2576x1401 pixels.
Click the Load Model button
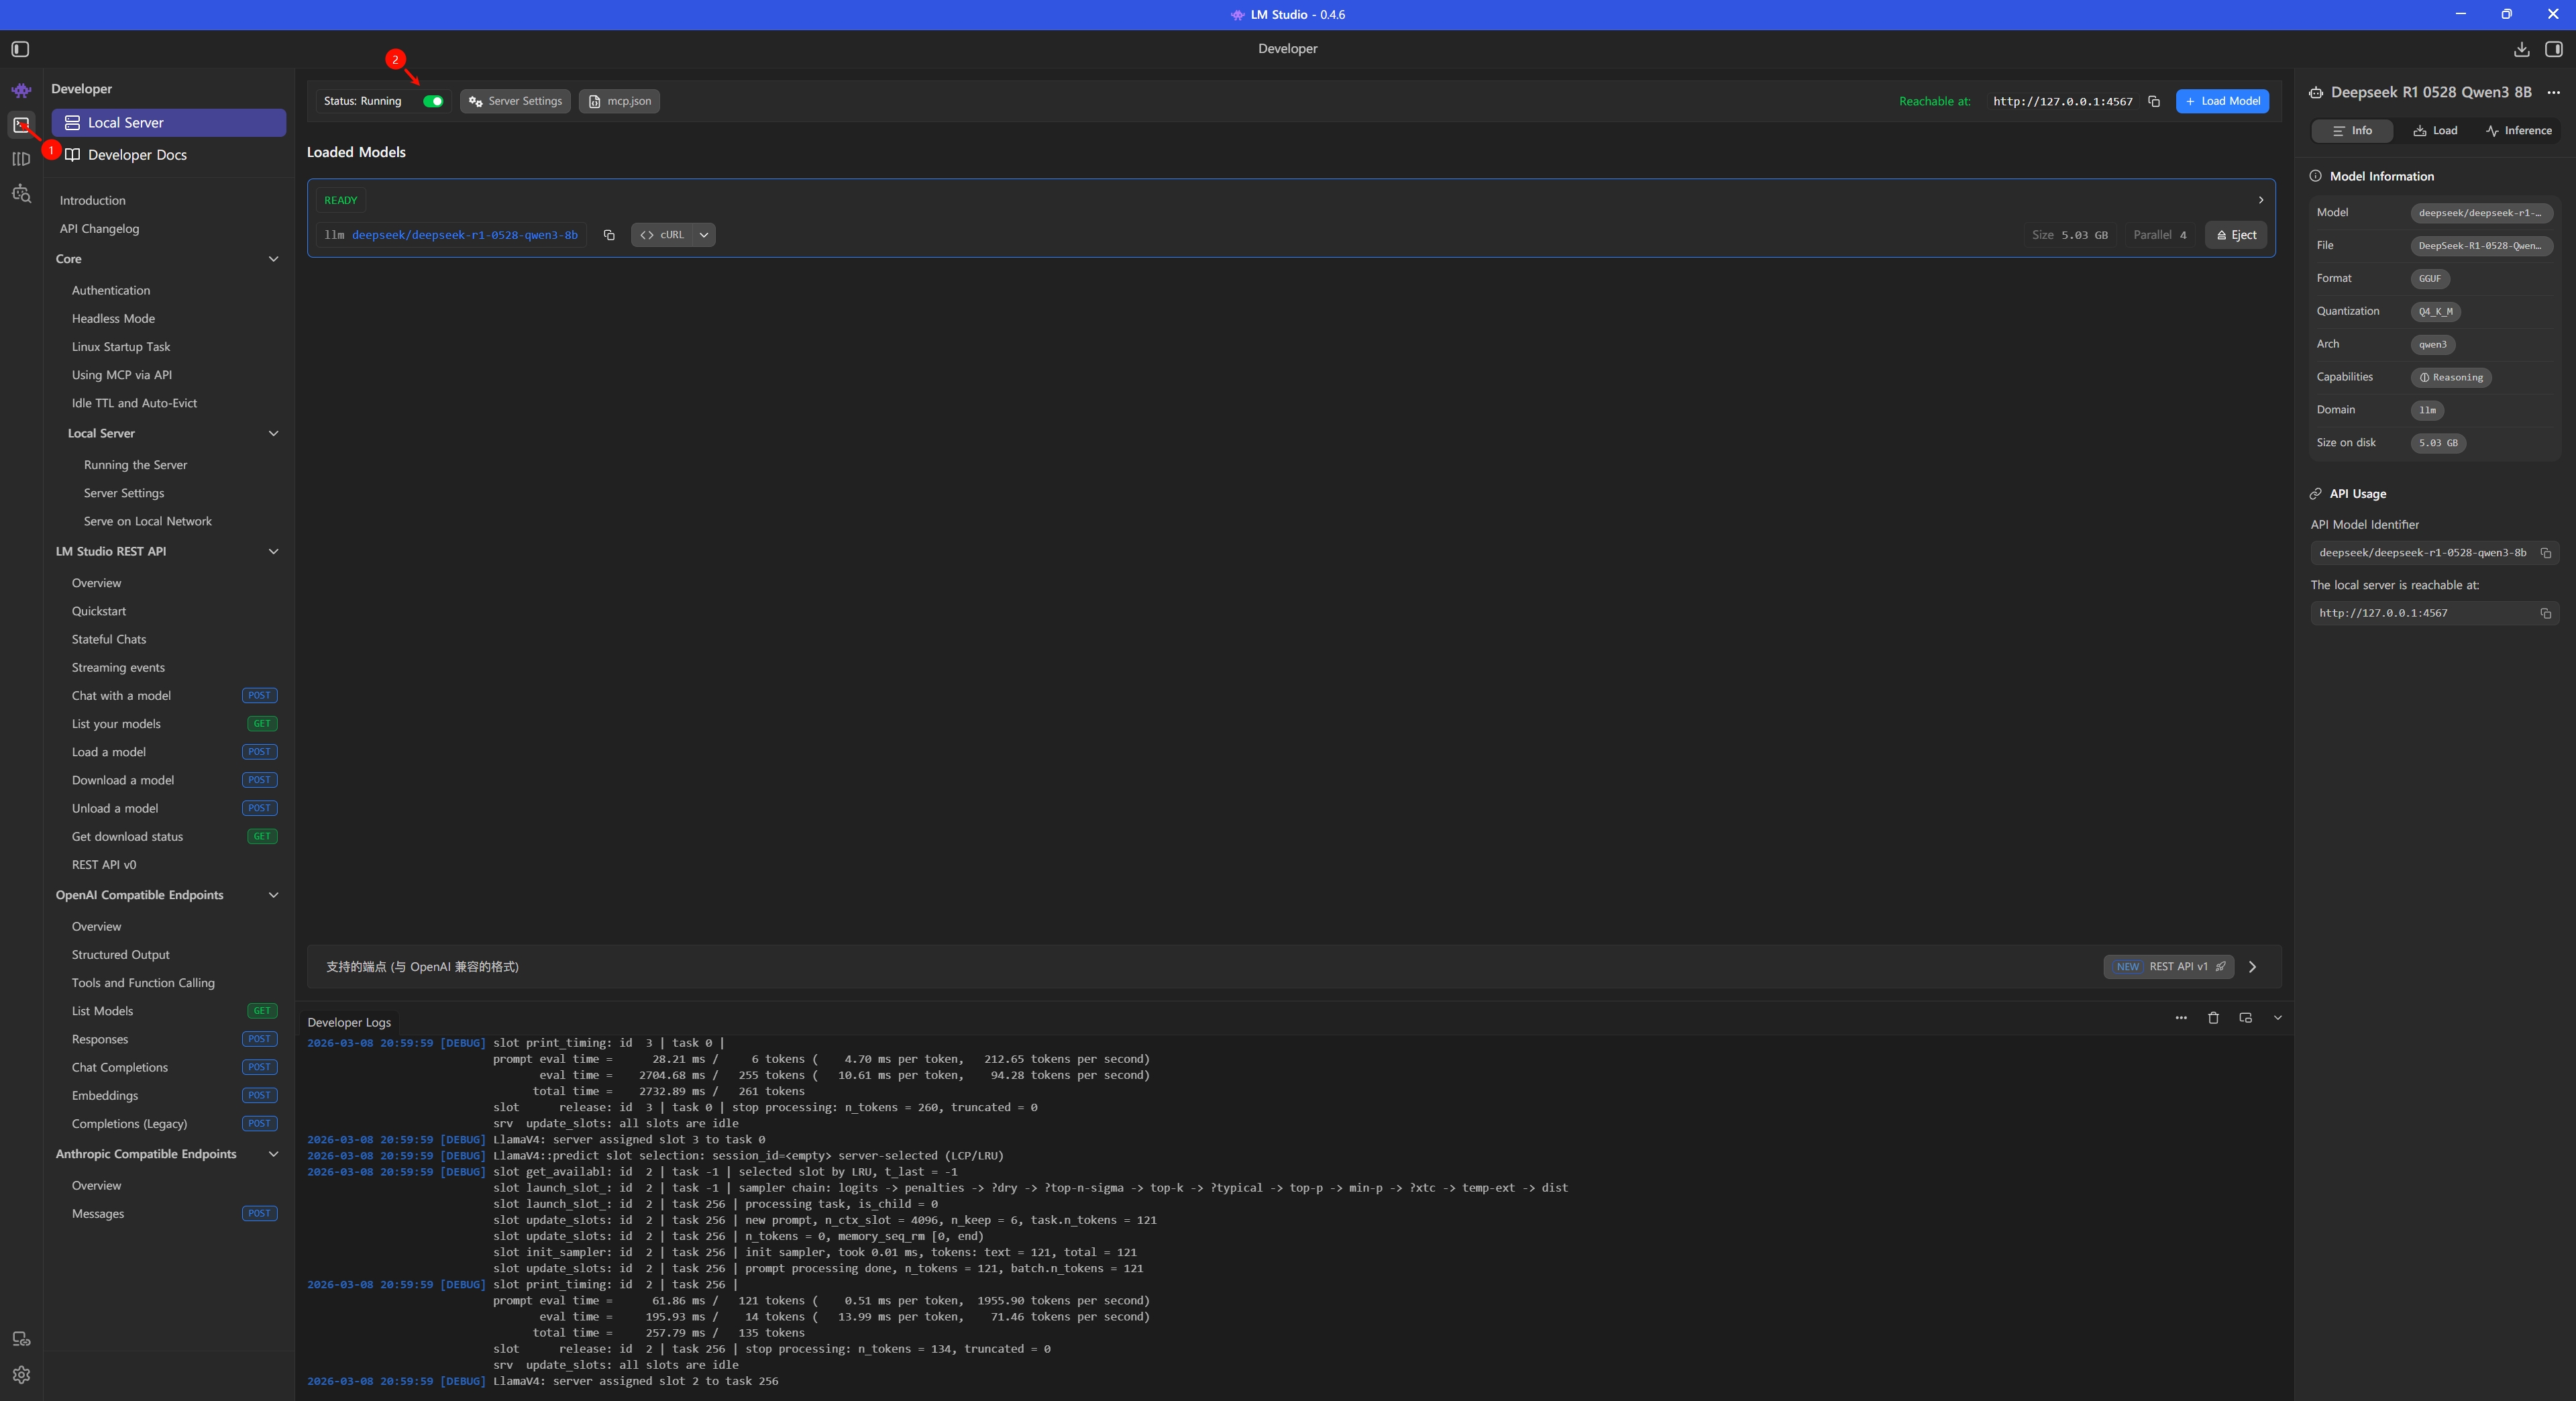click(x=2222, y=101)
